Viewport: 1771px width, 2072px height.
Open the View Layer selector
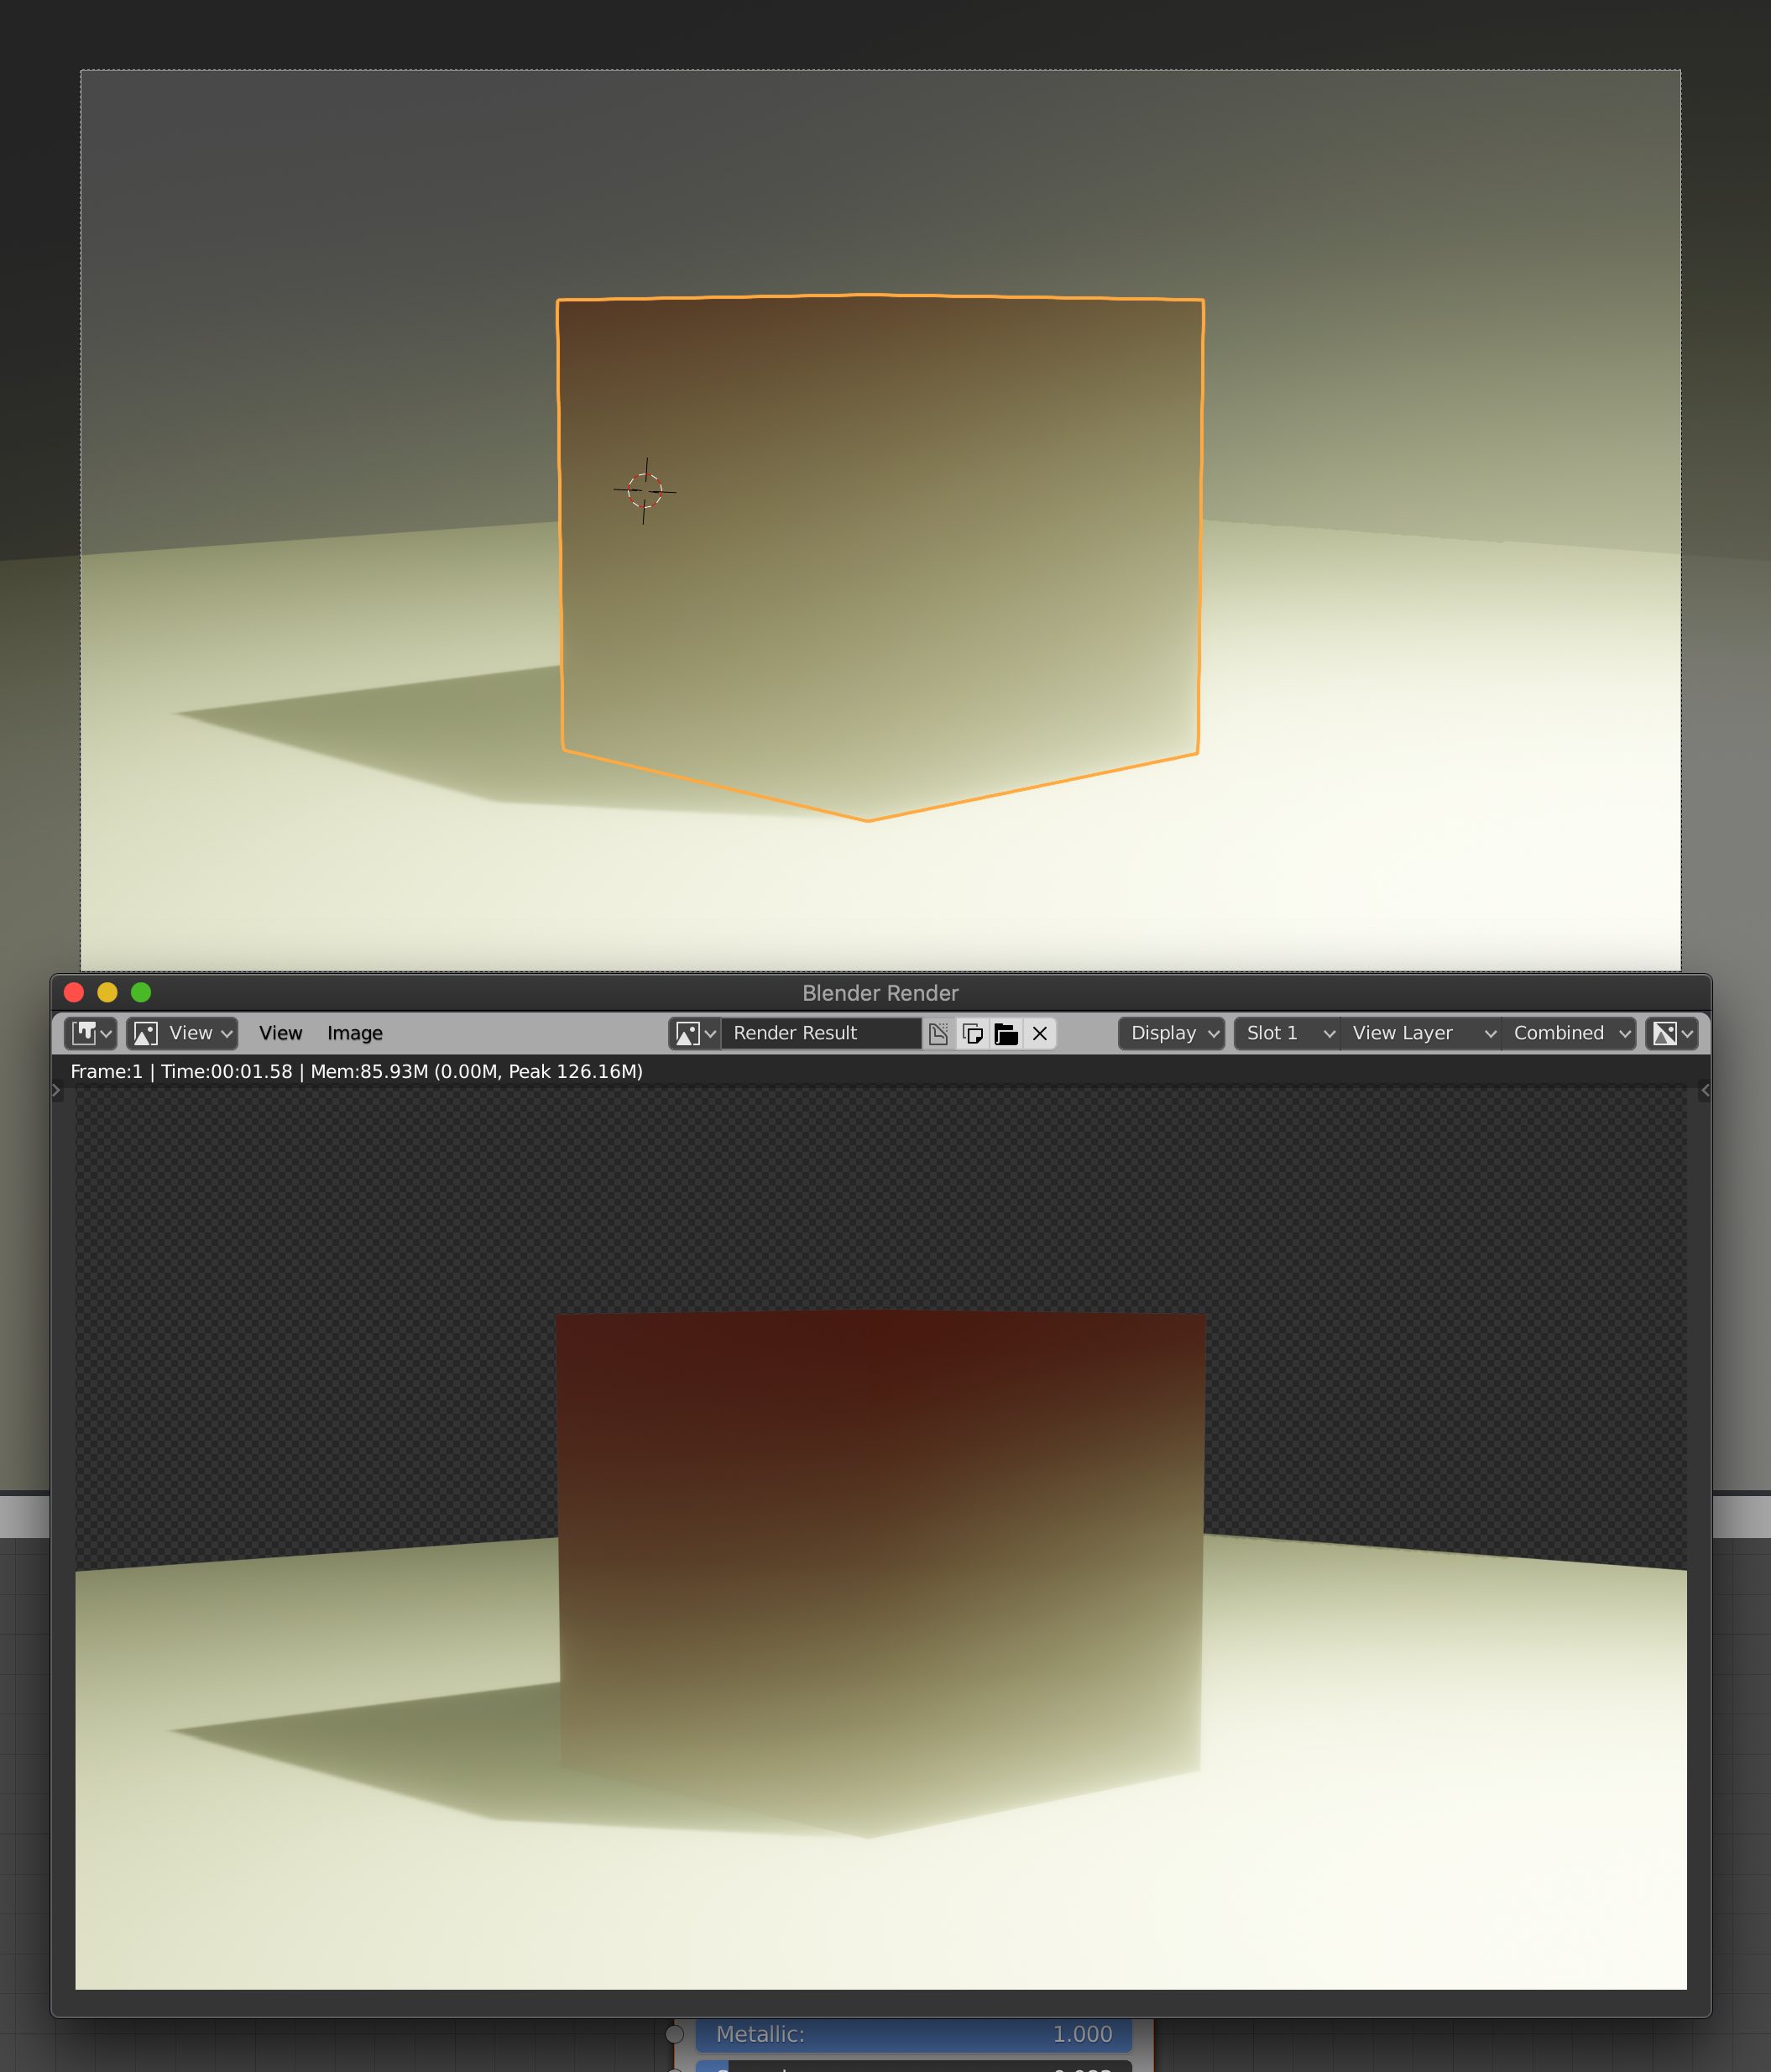1421,1033
